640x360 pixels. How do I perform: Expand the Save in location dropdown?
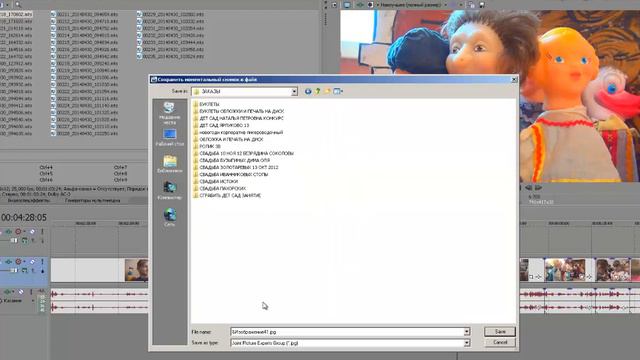click(x=294, y=91)
